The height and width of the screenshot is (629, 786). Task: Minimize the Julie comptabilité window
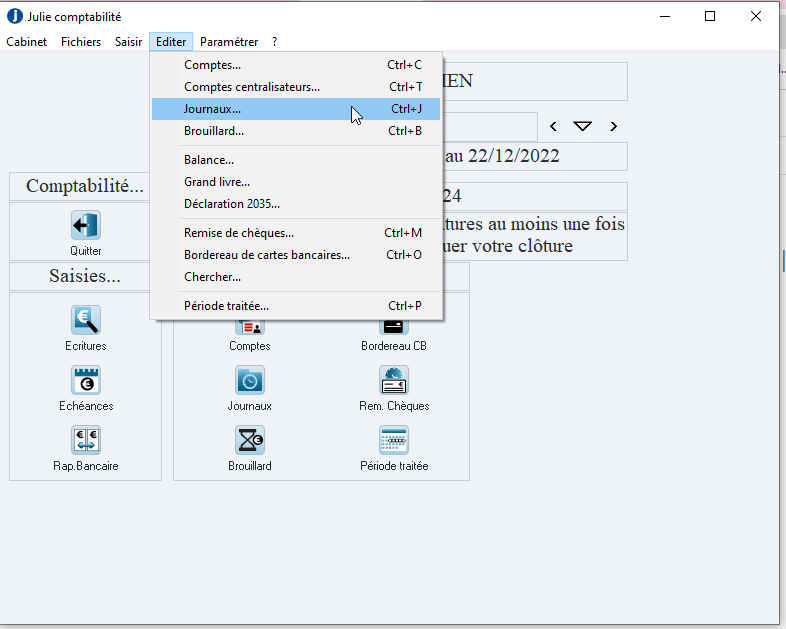click(665, 17)
